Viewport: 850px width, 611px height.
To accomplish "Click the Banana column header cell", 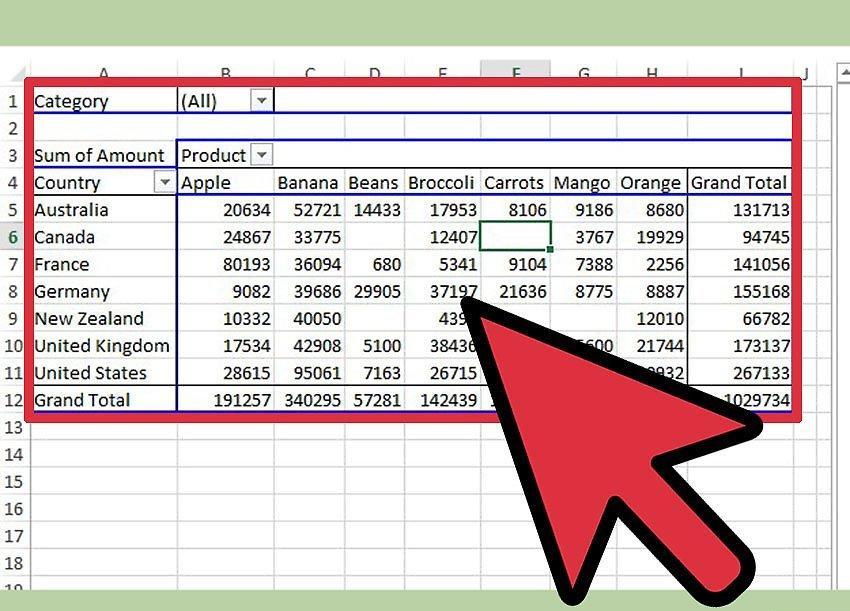I will [309, 183].
